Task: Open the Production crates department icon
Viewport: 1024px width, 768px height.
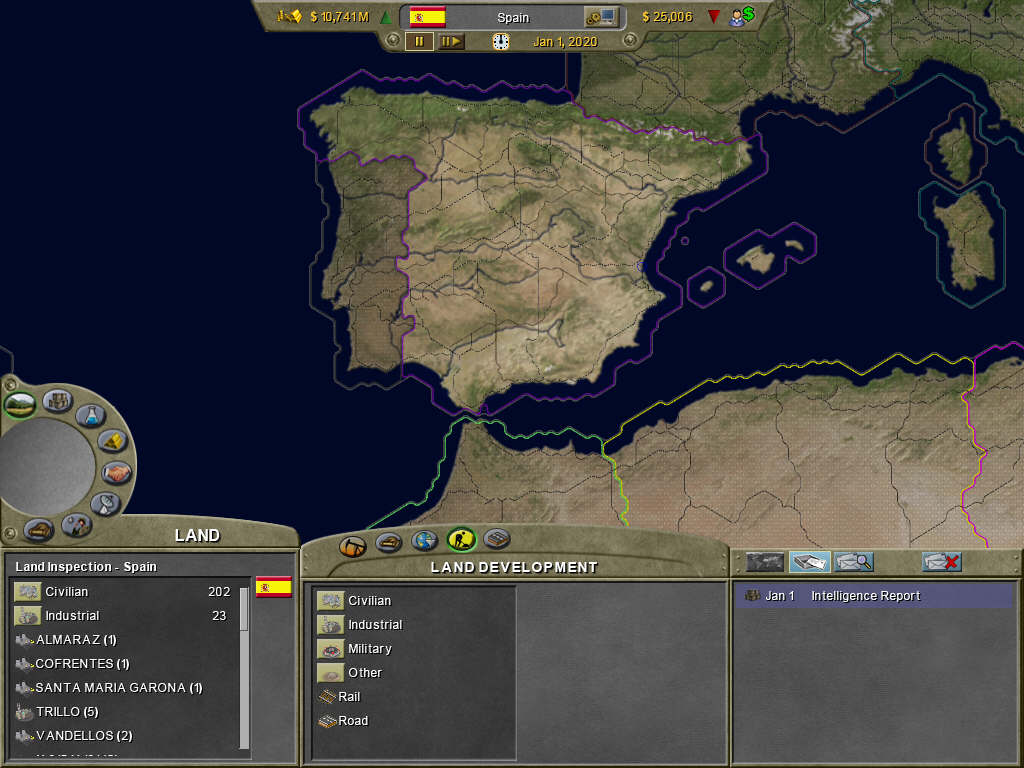Action: pos(57,402)
